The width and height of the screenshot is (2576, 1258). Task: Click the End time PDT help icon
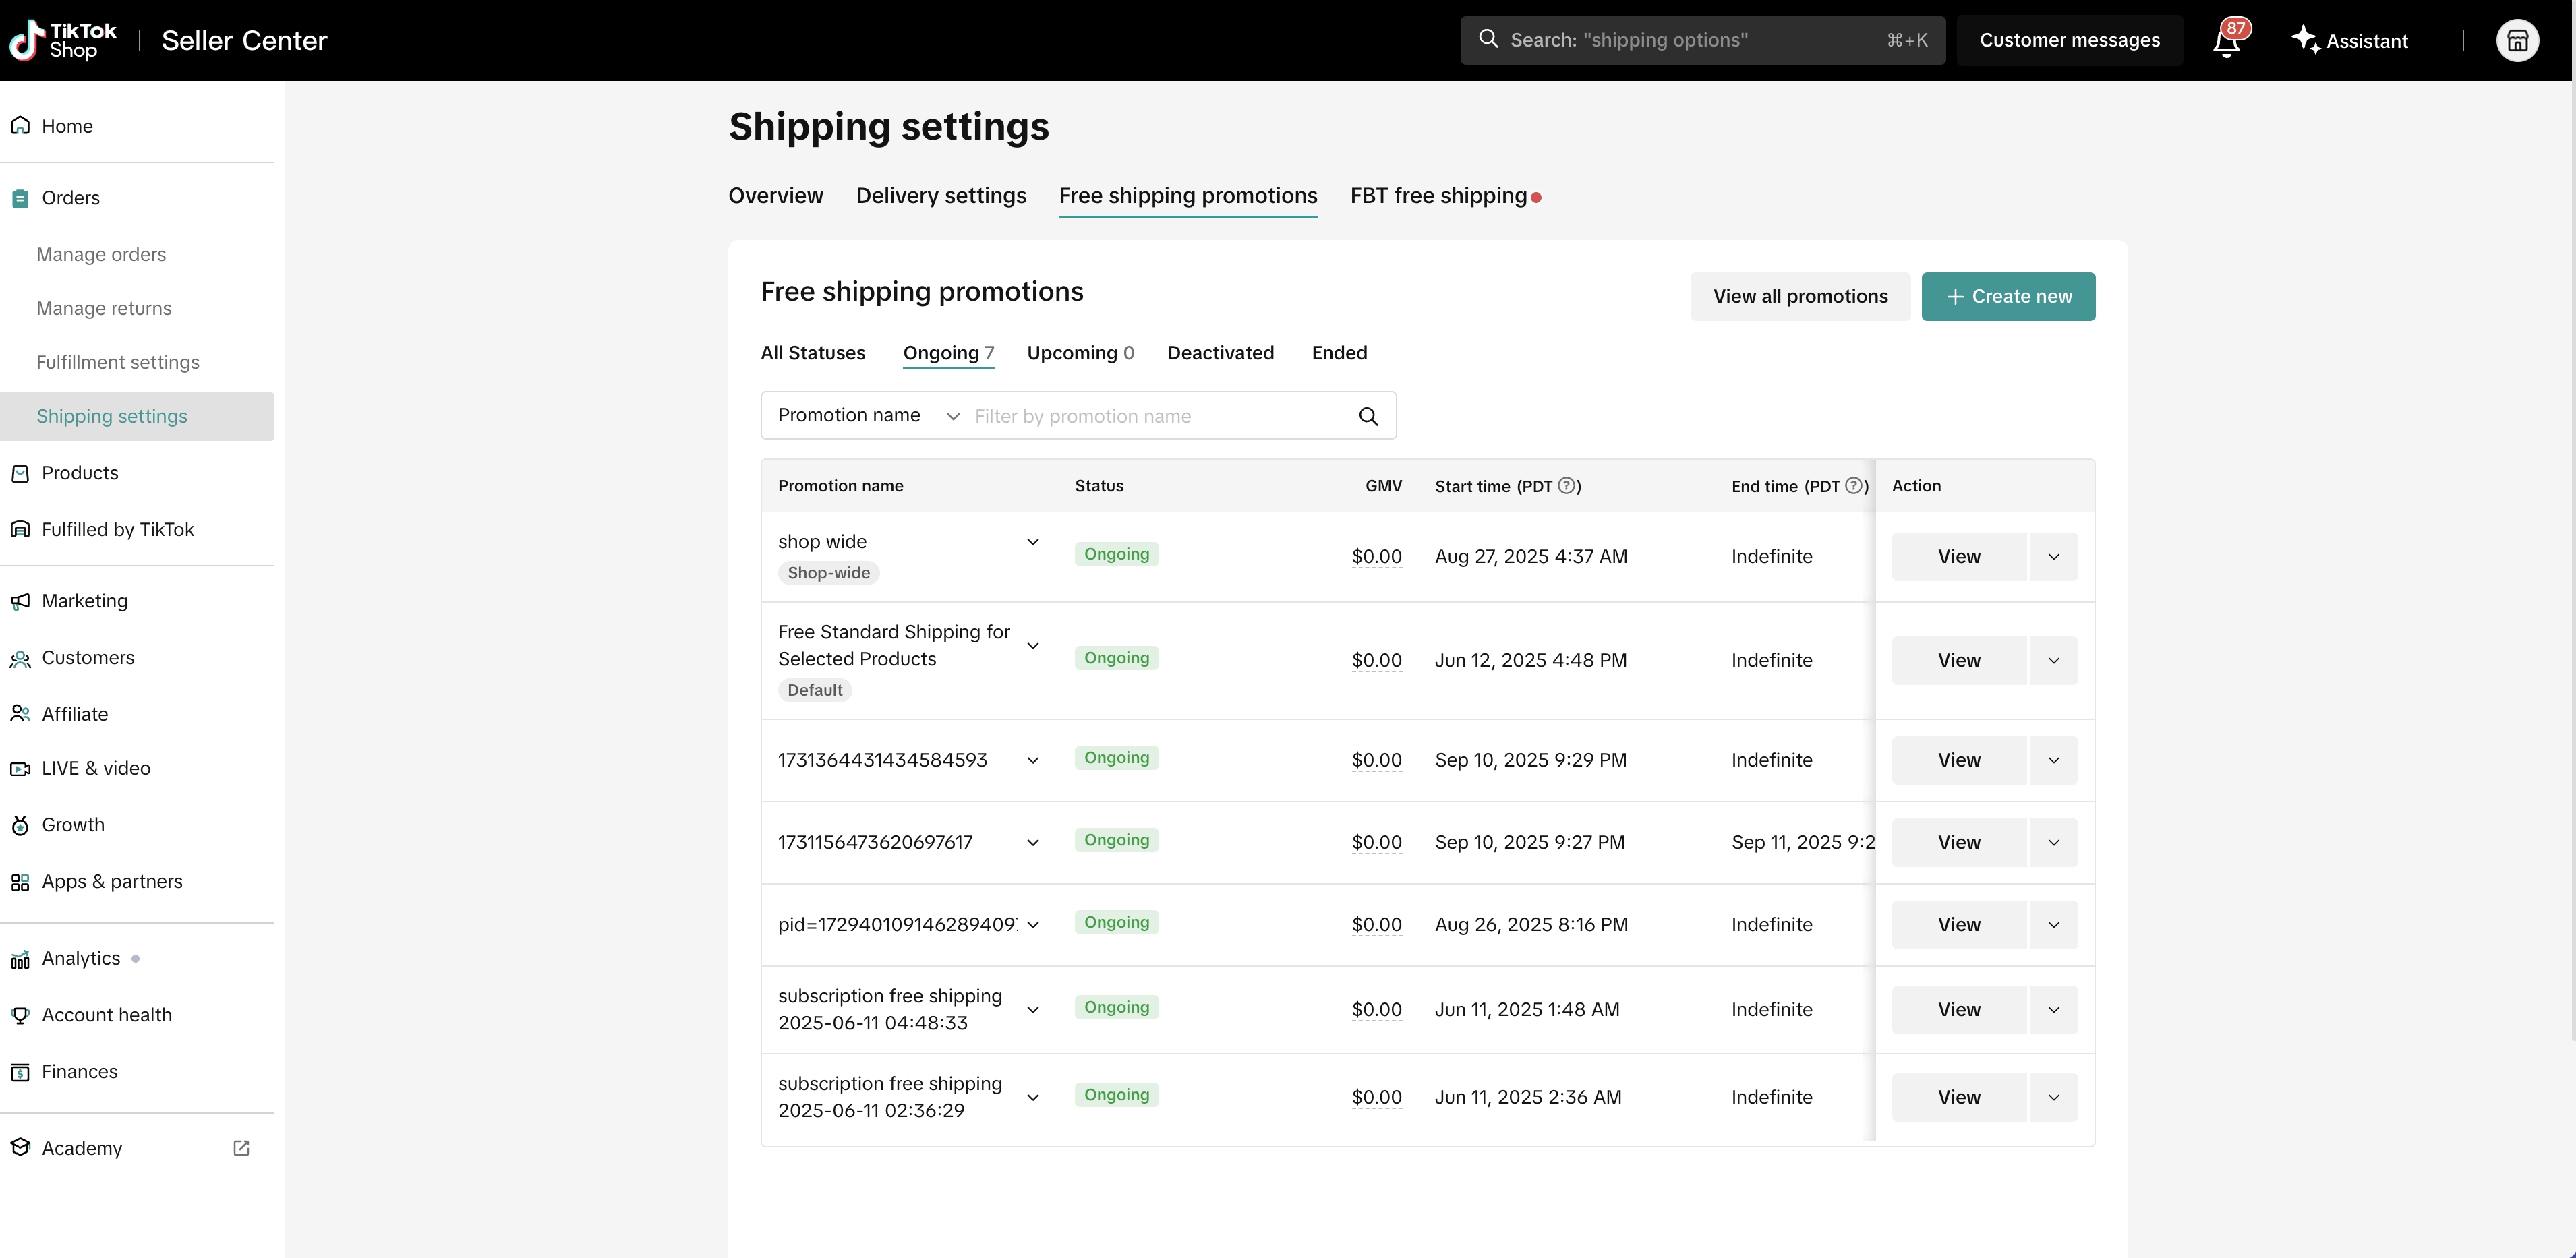coord(1854,486)
